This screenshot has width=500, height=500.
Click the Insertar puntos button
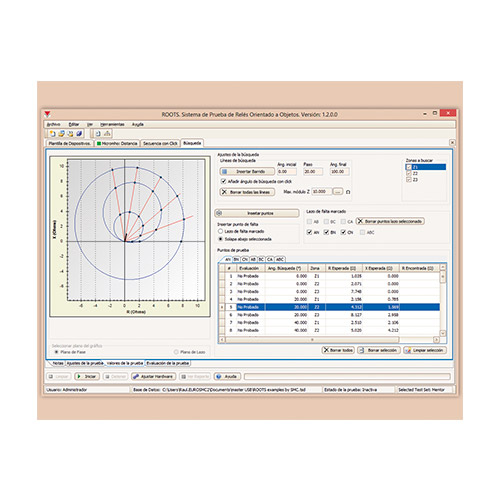(257, 213)
